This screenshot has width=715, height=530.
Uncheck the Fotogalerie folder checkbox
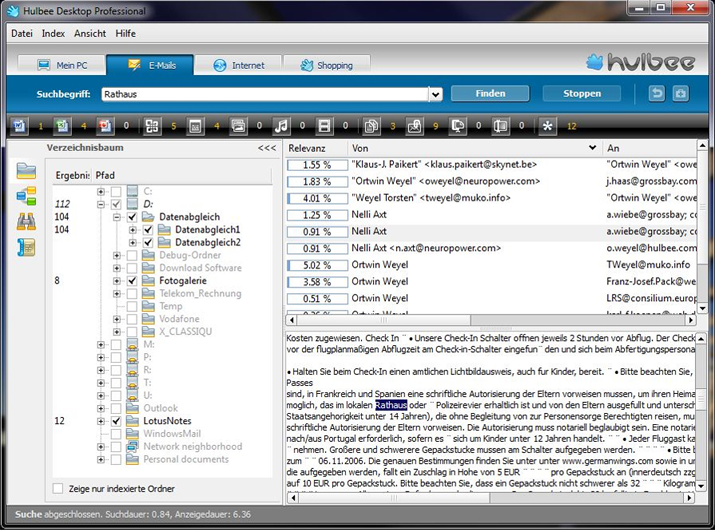(x=133, y=282)
